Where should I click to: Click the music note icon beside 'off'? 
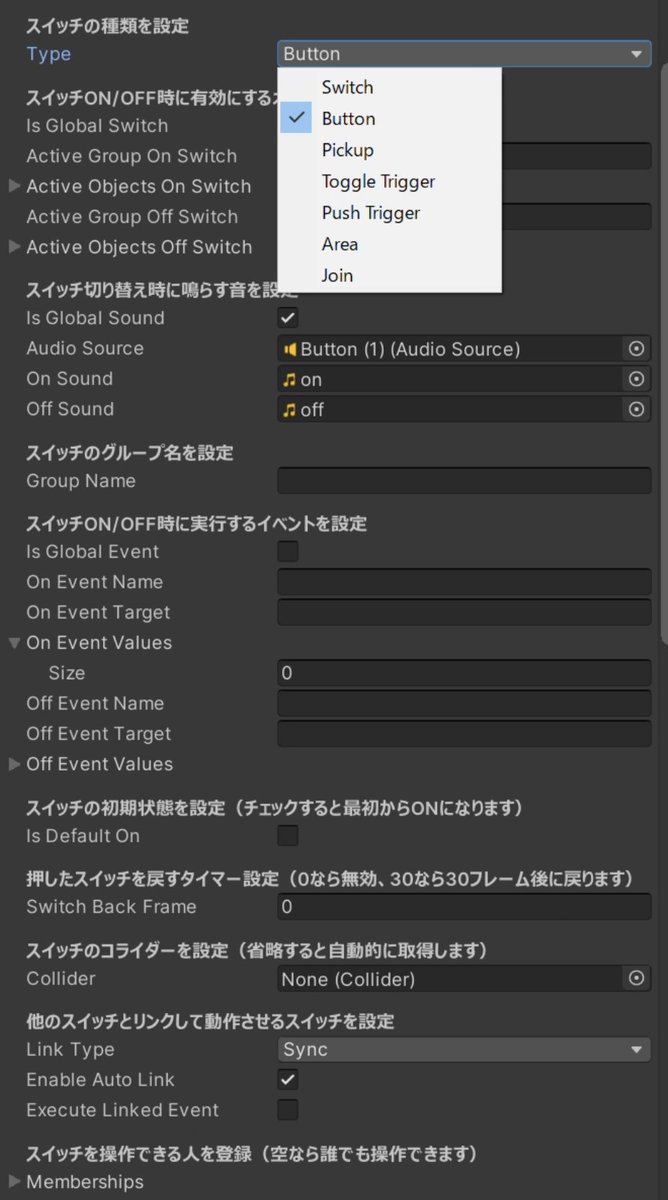coord(290,410)
